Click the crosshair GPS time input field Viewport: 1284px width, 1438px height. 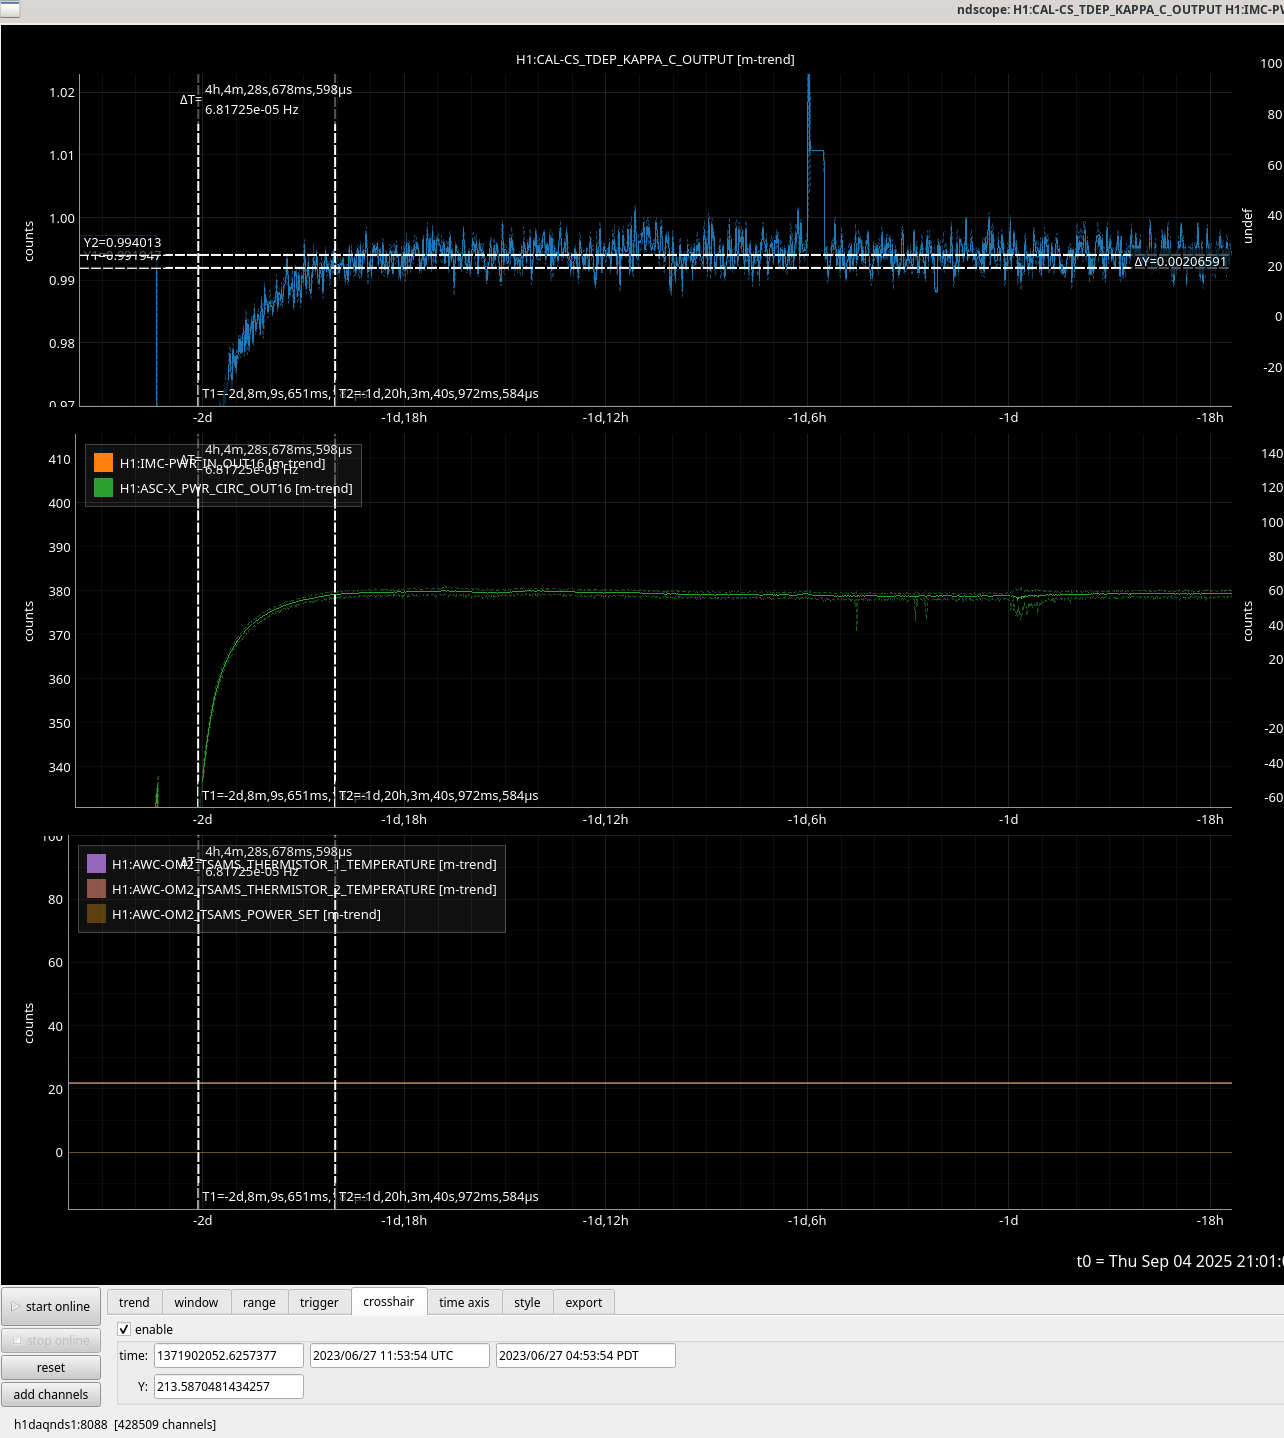pos(228,1355)
